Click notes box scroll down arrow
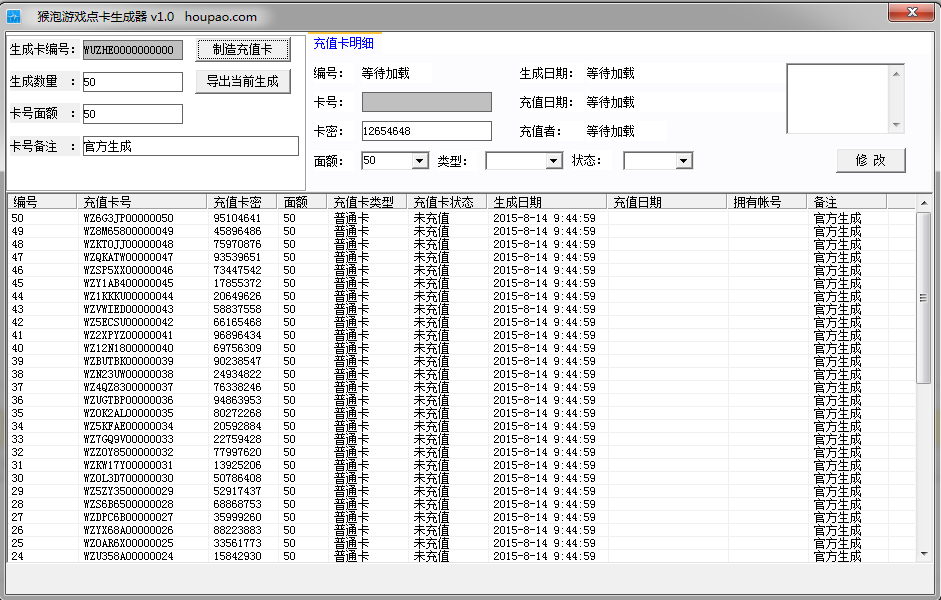 pos(897,124)
